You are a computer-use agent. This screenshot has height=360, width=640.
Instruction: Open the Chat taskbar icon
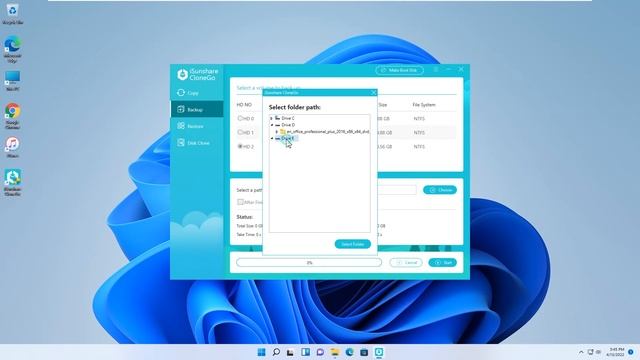(320, 352)
